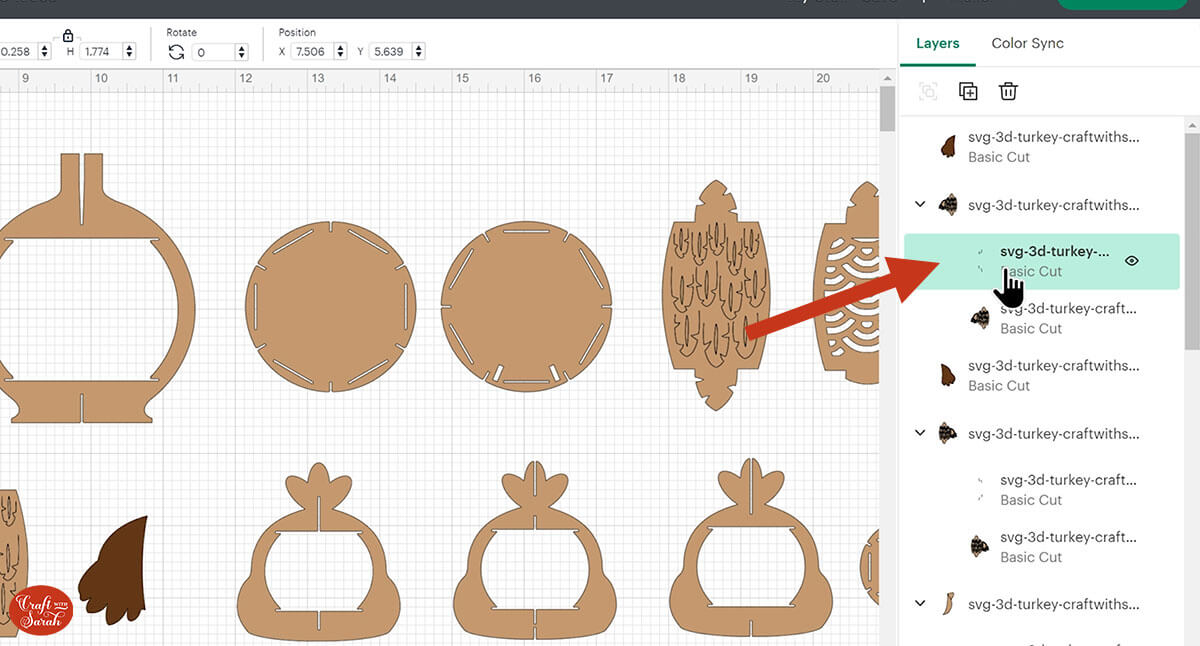Collapse the second expanded layer group in the list
This screenshot has height=646, width=1200.
pyautogui.click(x=920, y=434)
